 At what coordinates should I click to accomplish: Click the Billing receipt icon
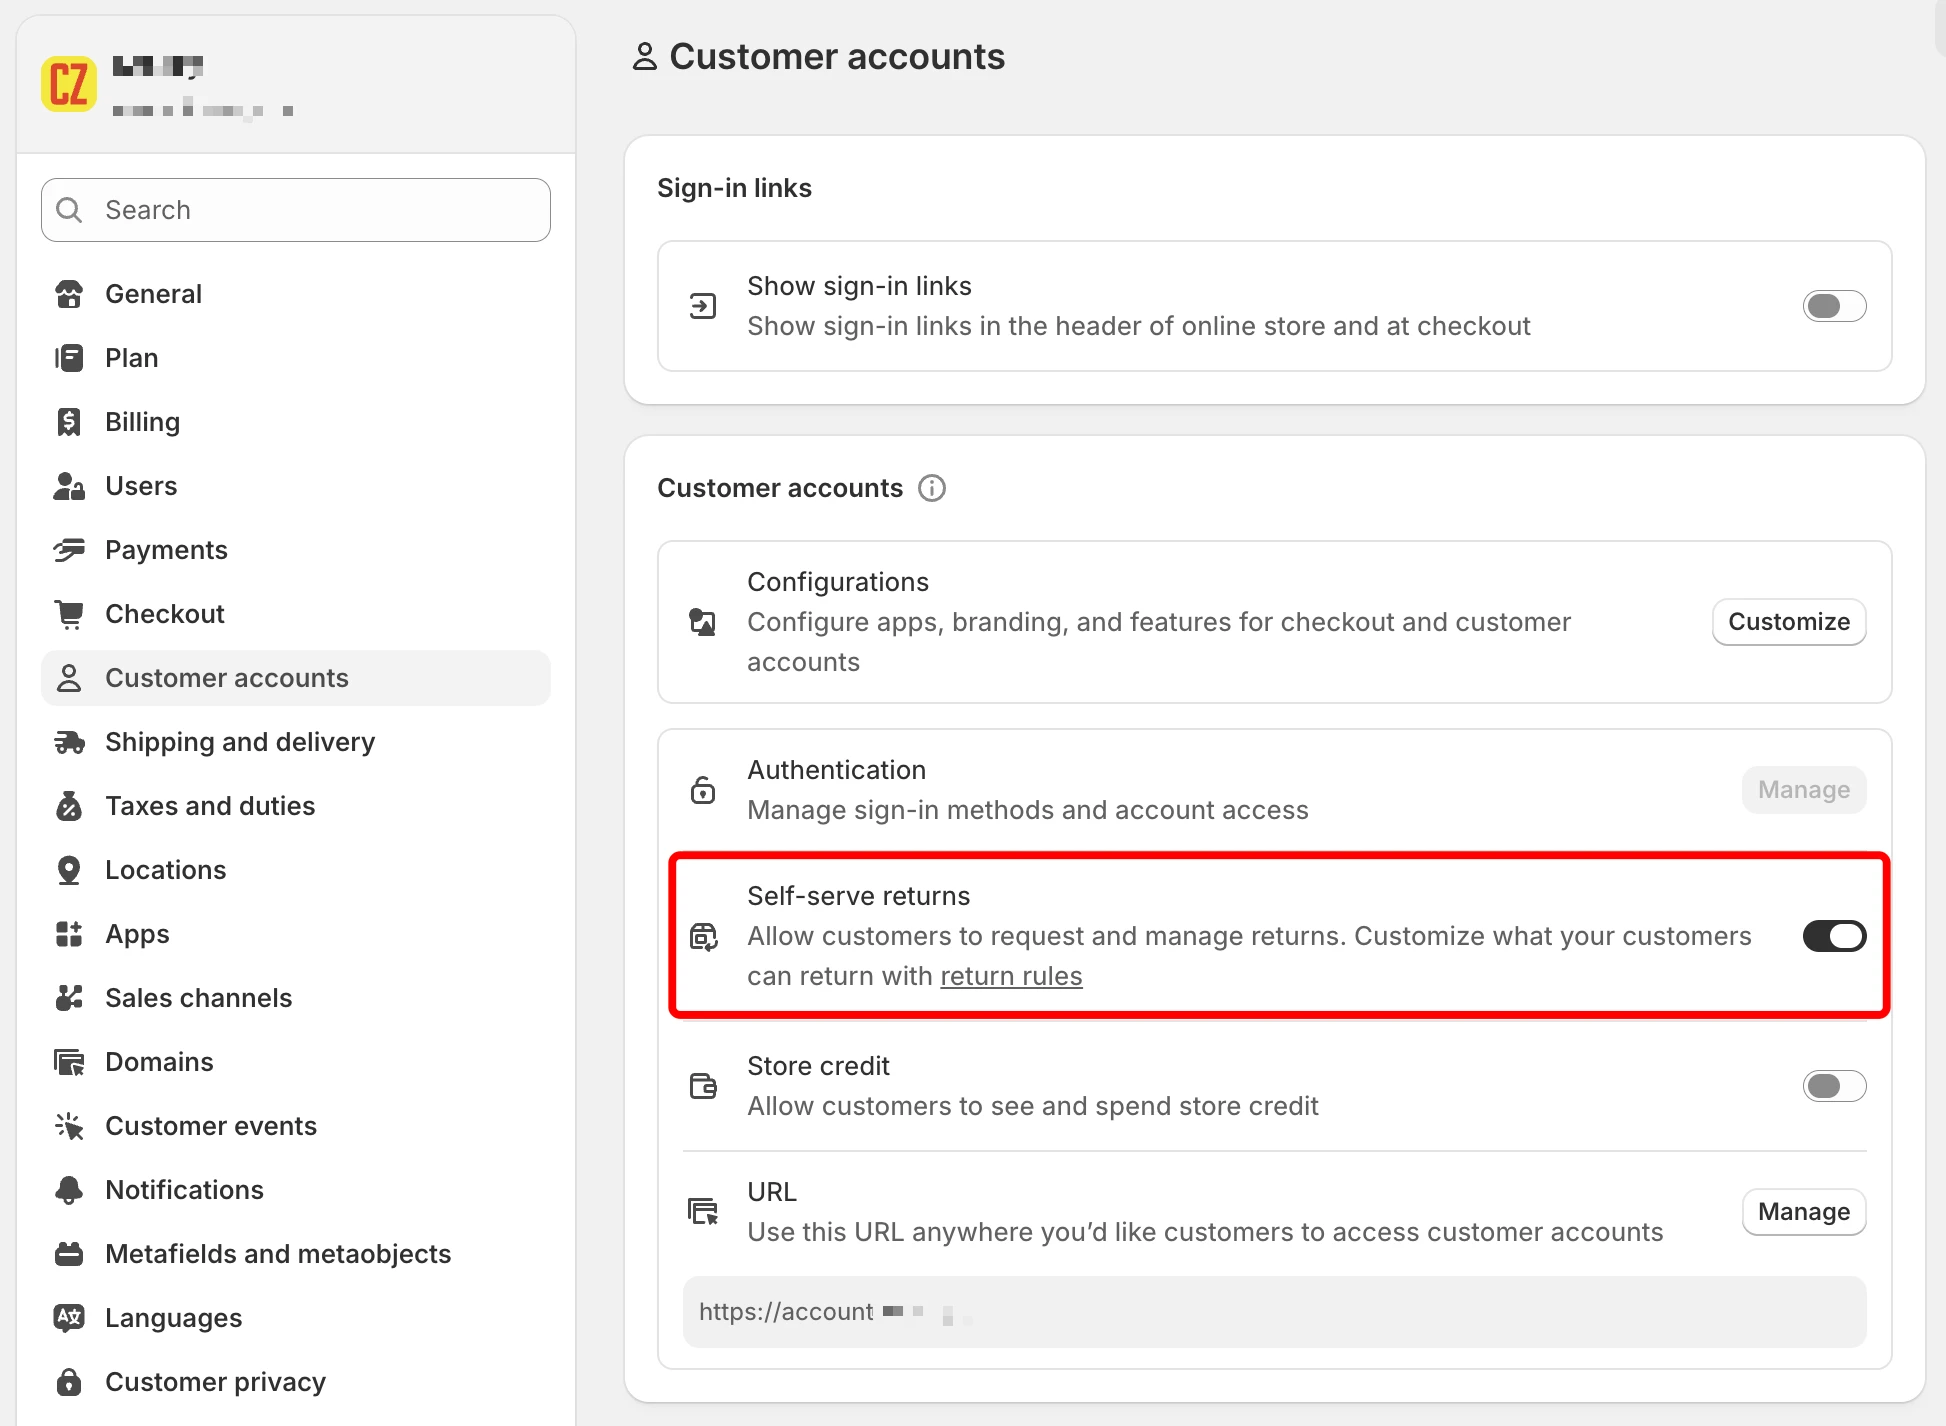69,422
